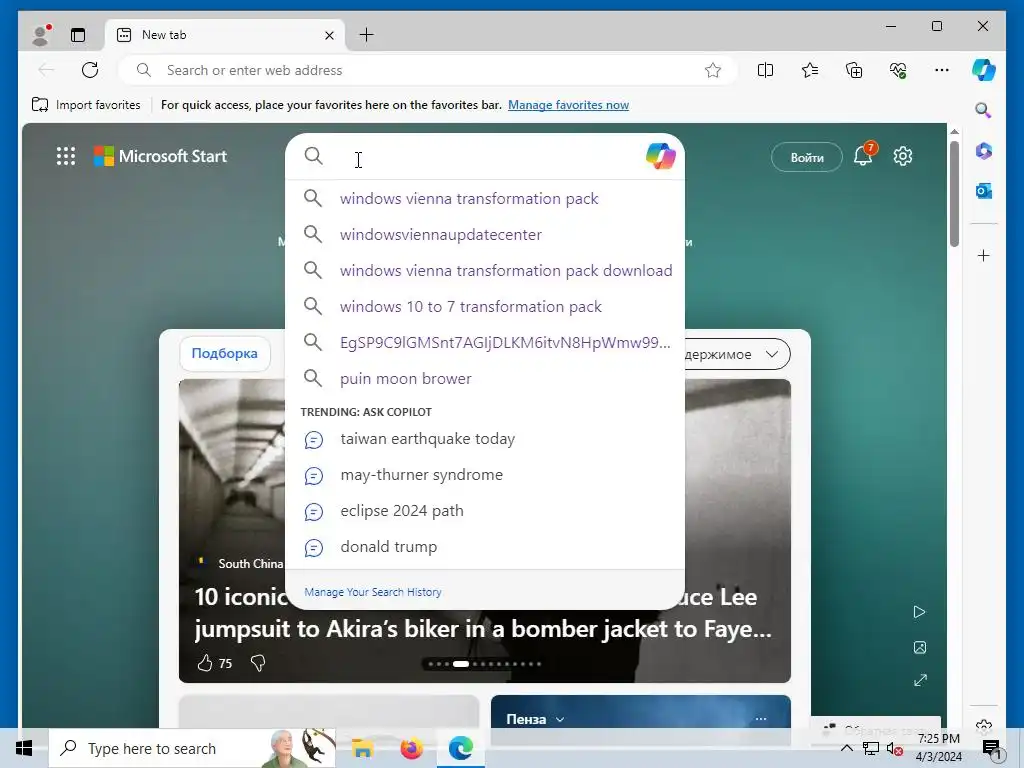This screenshot has width=1024, height=768.
Task: Open tab actions menu icon
Action: tap(78, 35)
